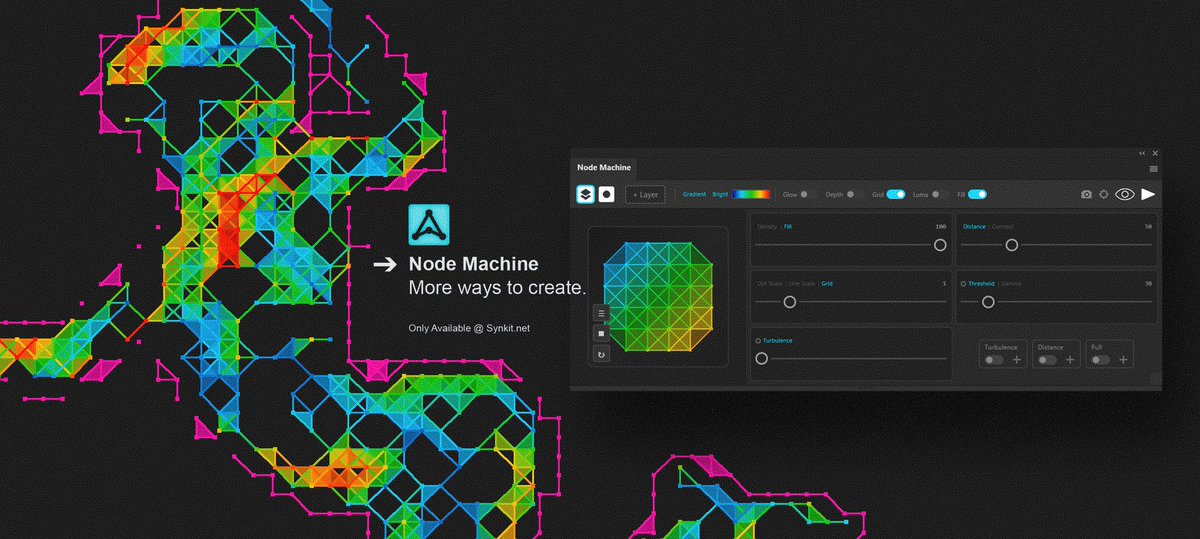Image resolution: width=1200 pixels, height=539 pixels.
Task: Click plus icon in Distance box
Action: 1070,359
